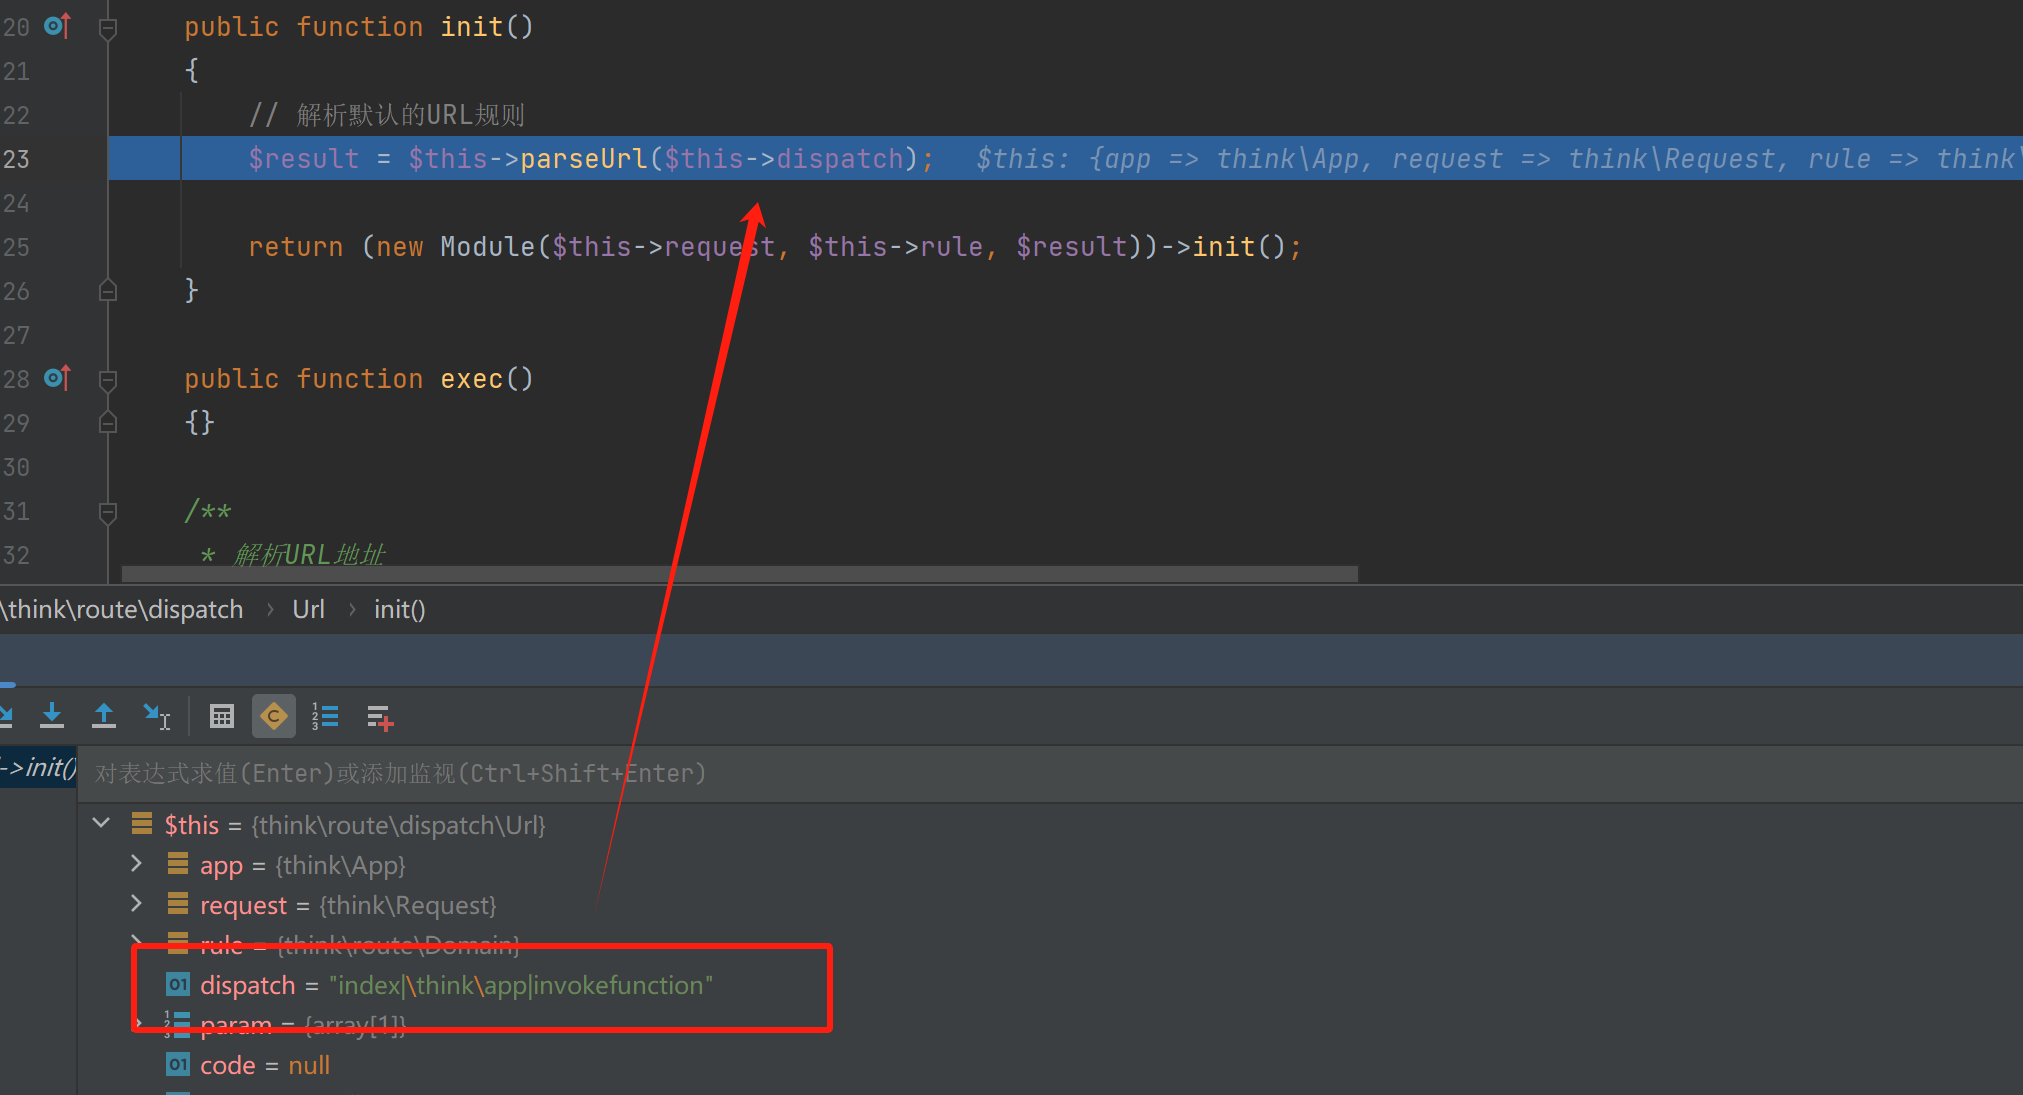Click the Run to Cursor icon
Screen dimensions: 2023x1095
157,716
